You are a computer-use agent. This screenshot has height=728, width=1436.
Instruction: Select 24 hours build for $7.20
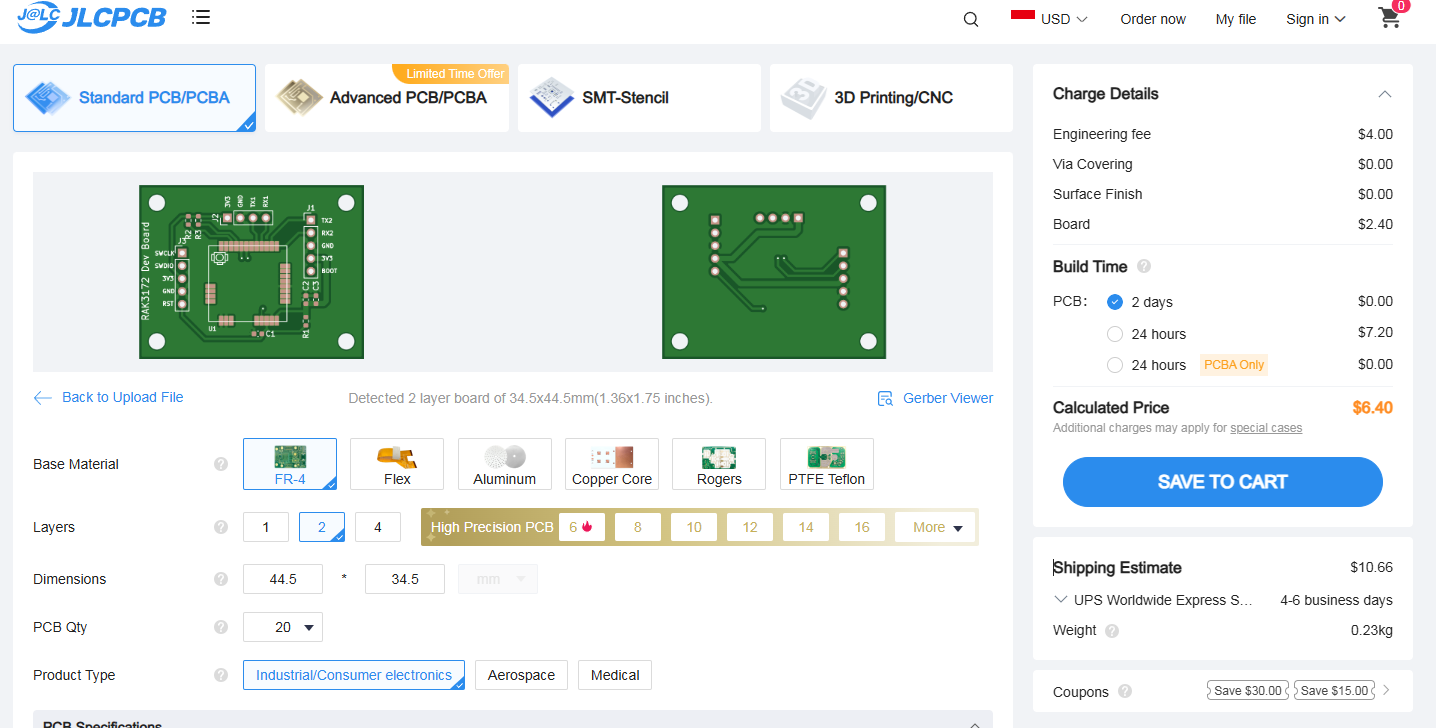click(1115, 334)
